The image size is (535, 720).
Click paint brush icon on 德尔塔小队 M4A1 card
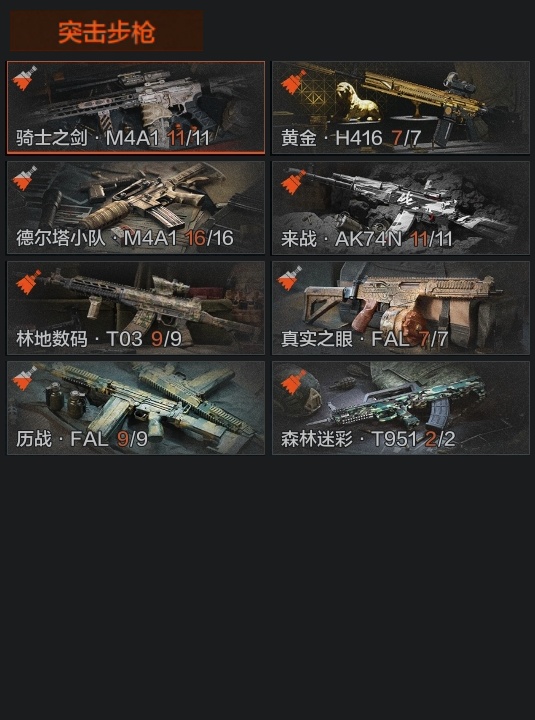(24, 178)
